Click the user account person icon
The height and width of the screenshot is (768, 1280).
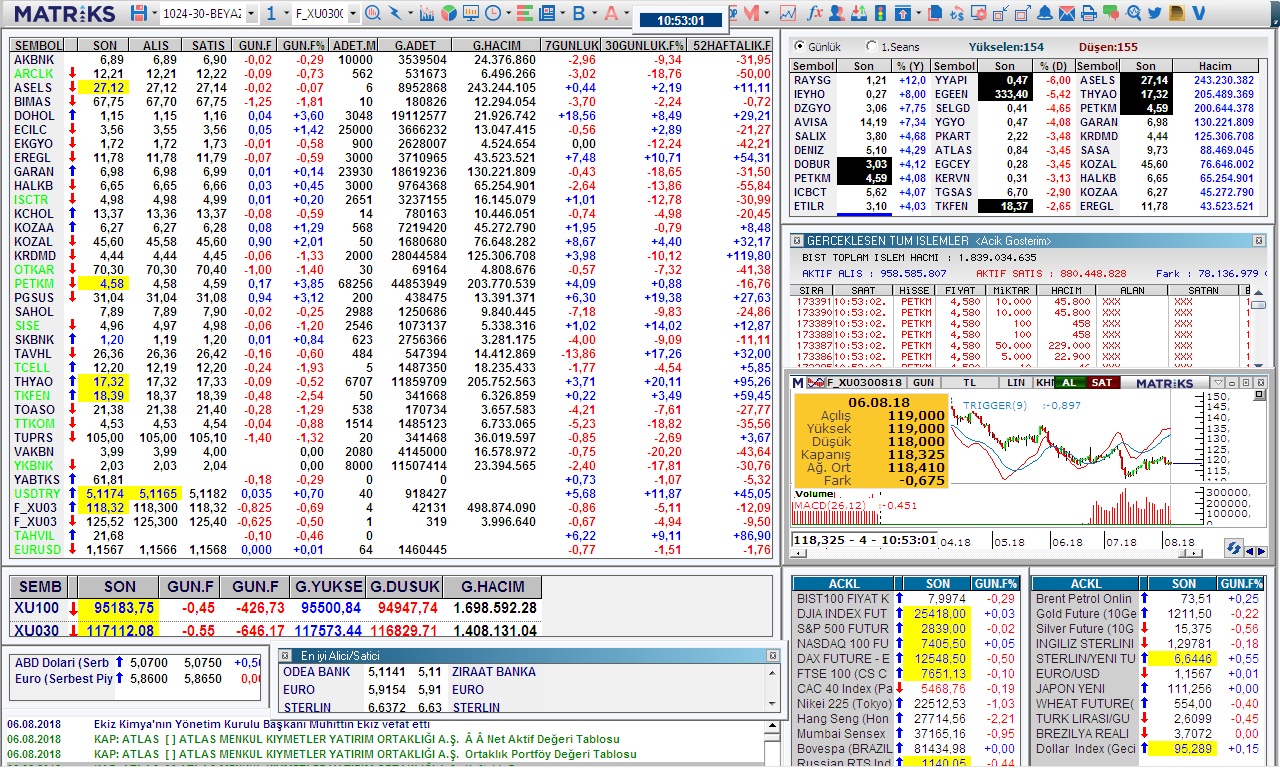click(x=837, y=13)
